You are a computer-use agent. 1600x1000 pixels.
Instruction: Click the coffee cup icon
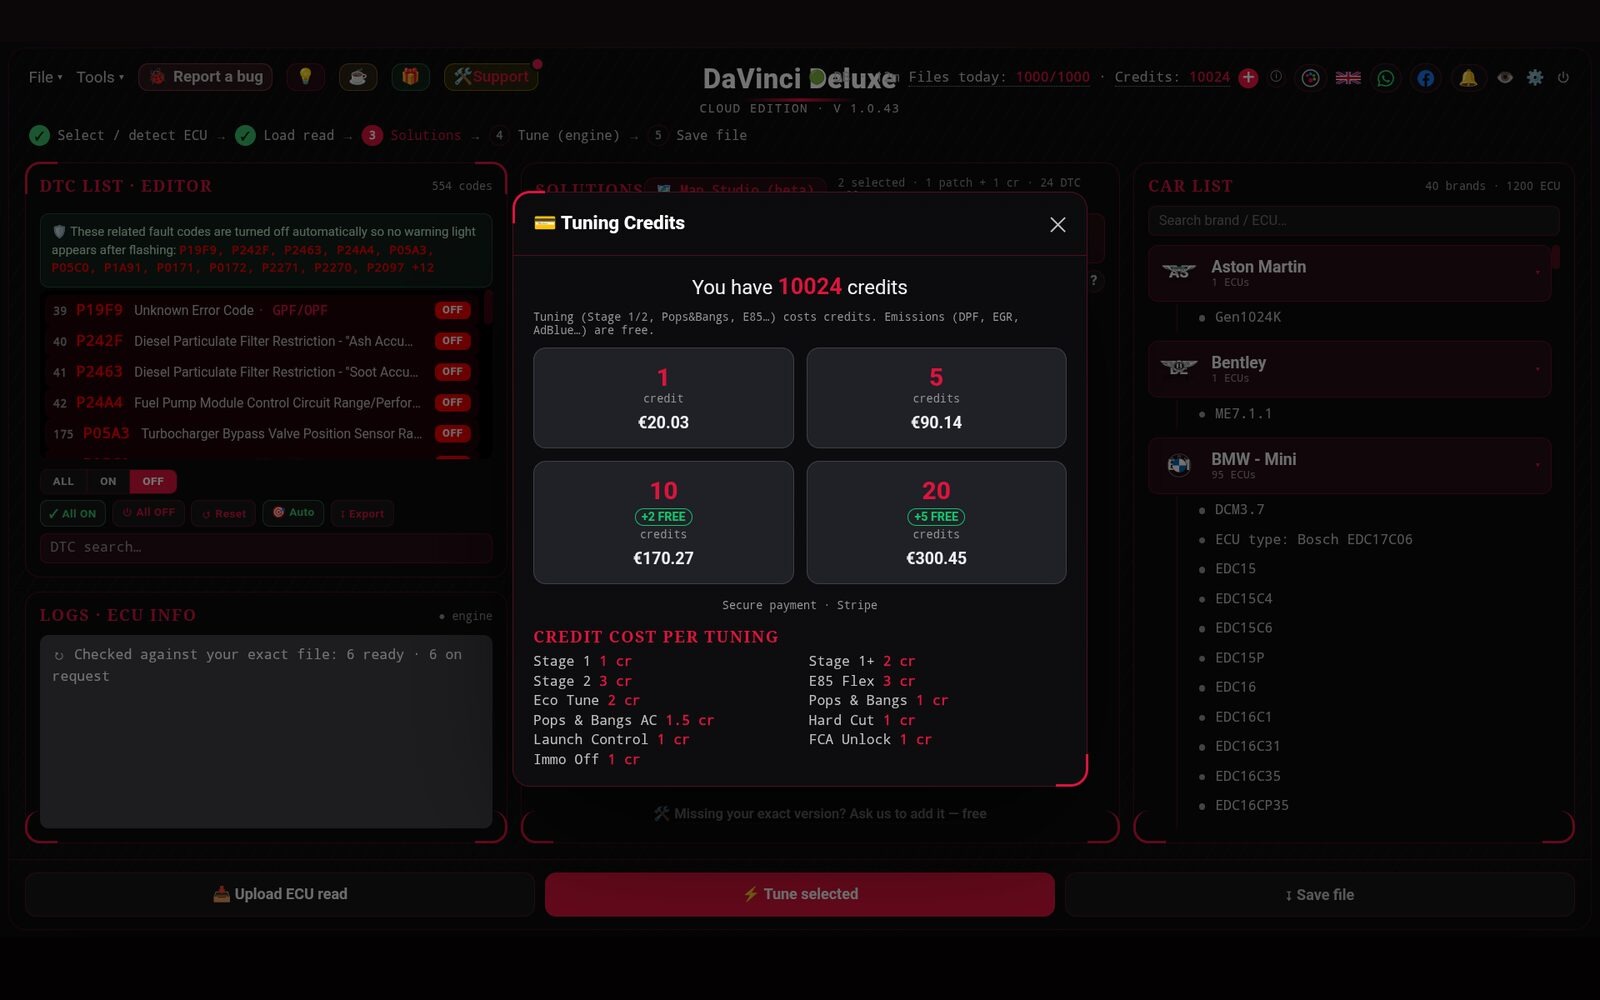click(x=358, y=77)
